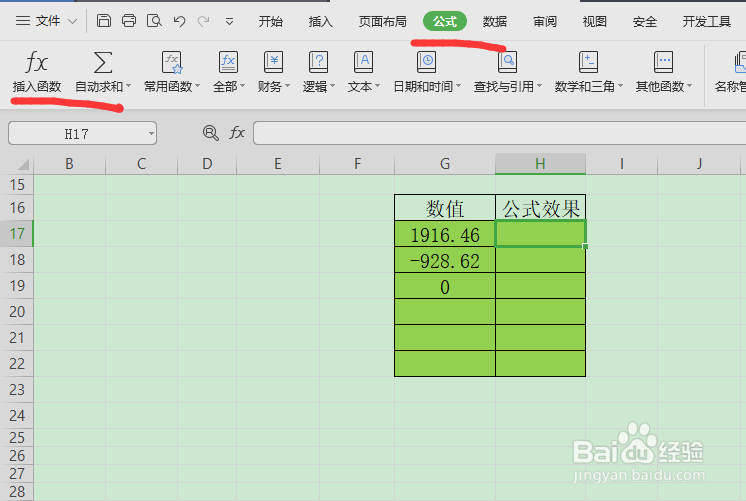Select empty cell H18 beside -928.62
Image resolution: width=746 pixels, height=501 pixels.
(540, 260)
